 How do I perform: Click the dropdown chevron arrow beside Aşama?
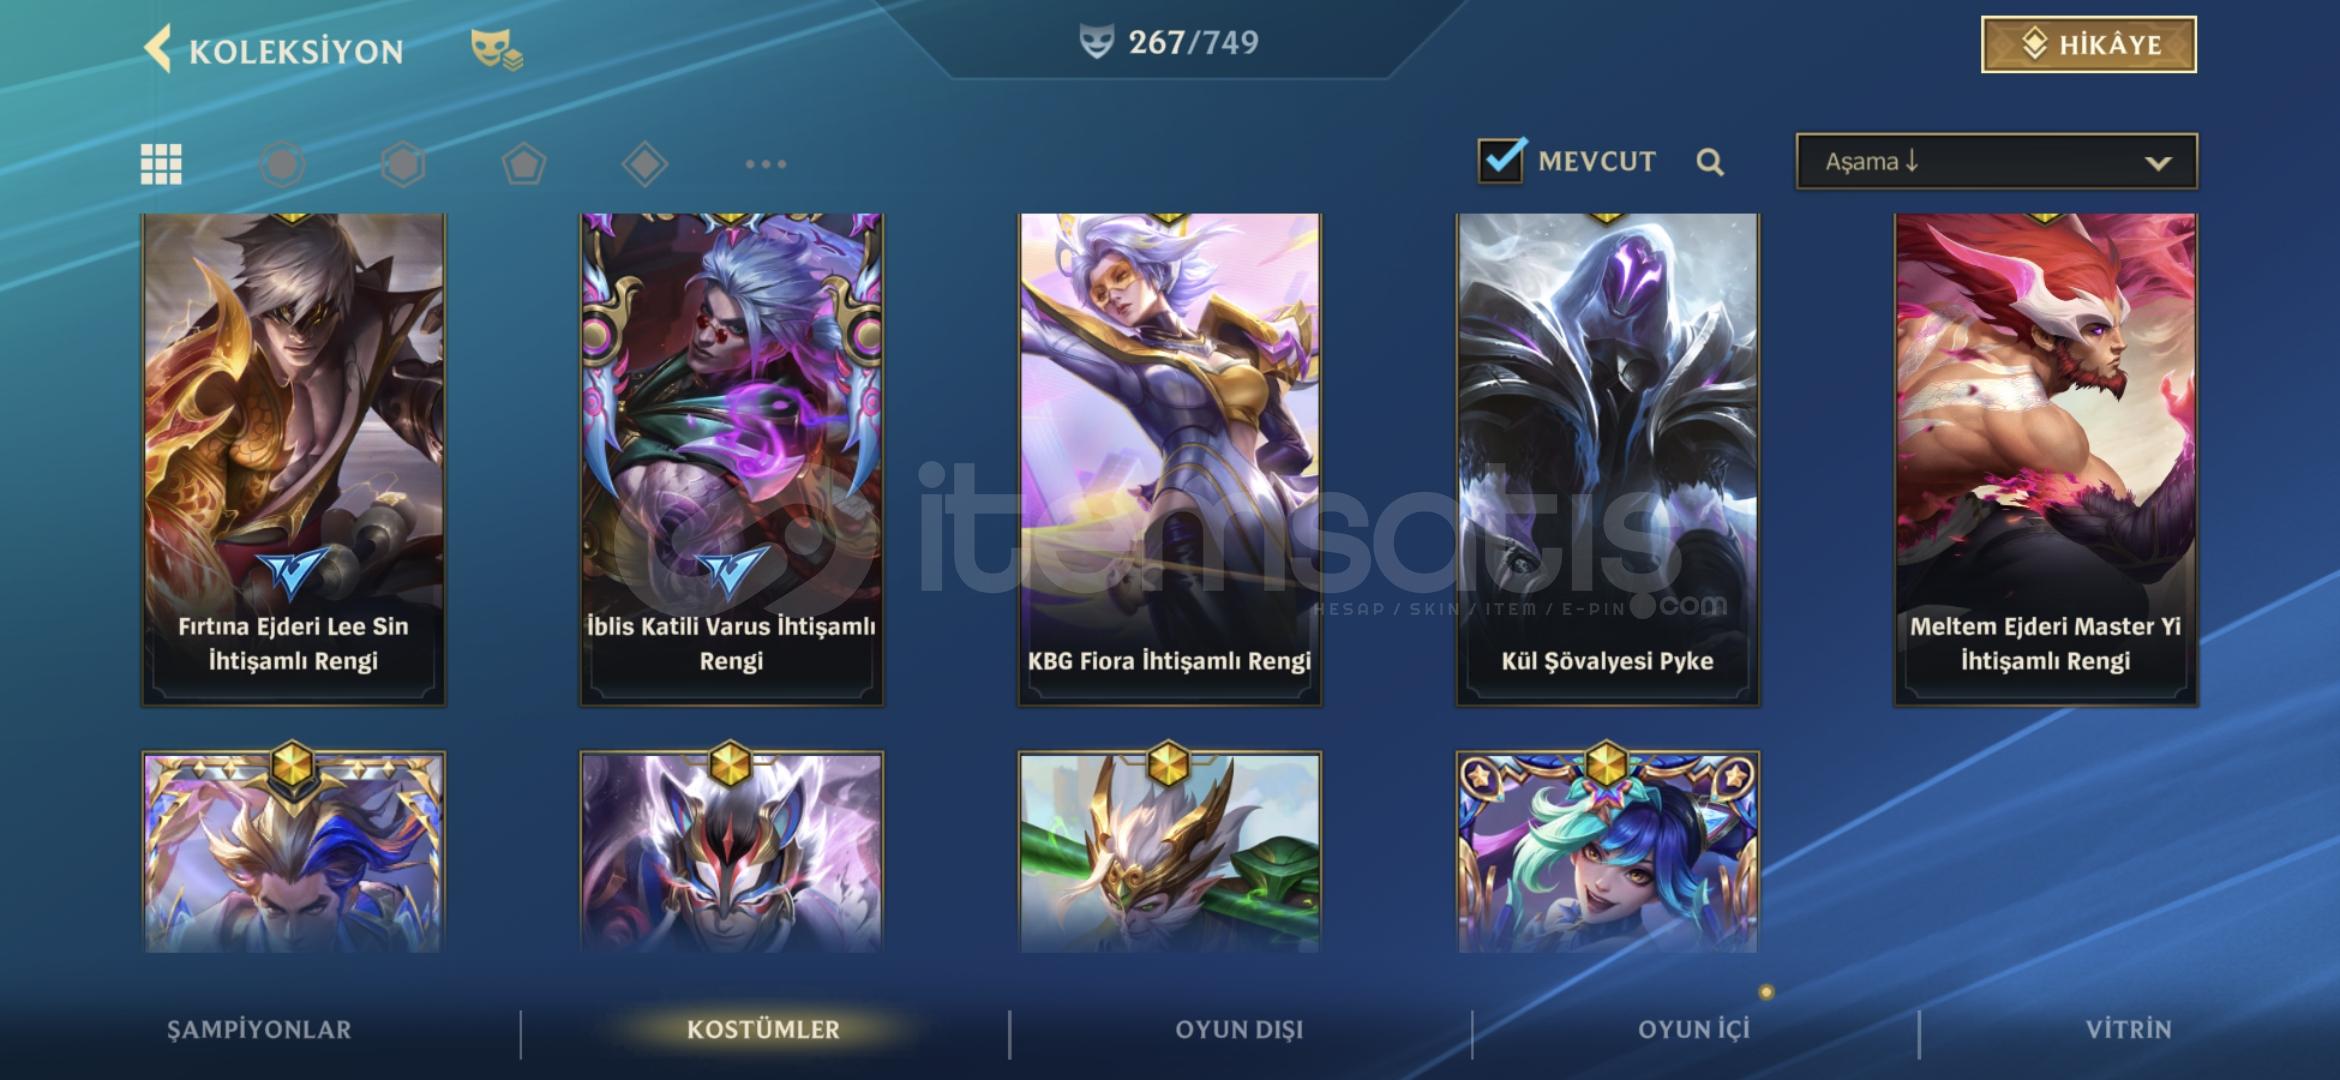2158,163
